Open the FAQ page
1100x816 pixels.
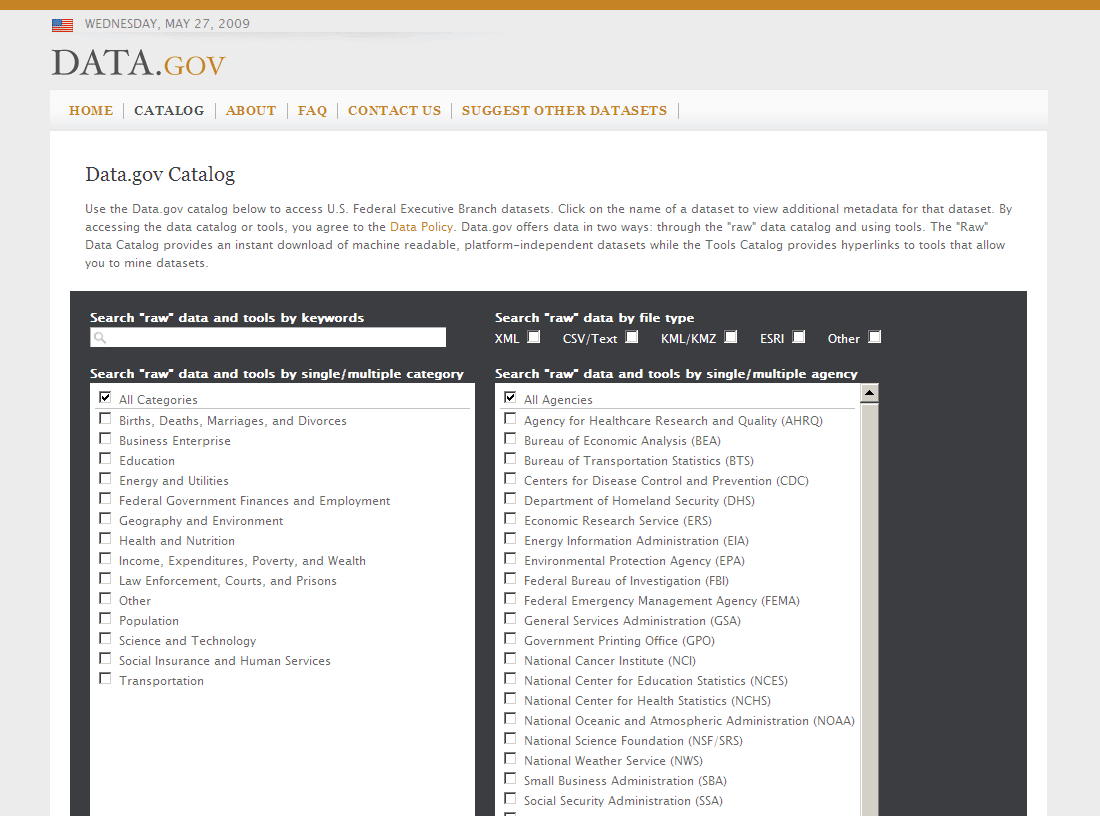point(312,110)
